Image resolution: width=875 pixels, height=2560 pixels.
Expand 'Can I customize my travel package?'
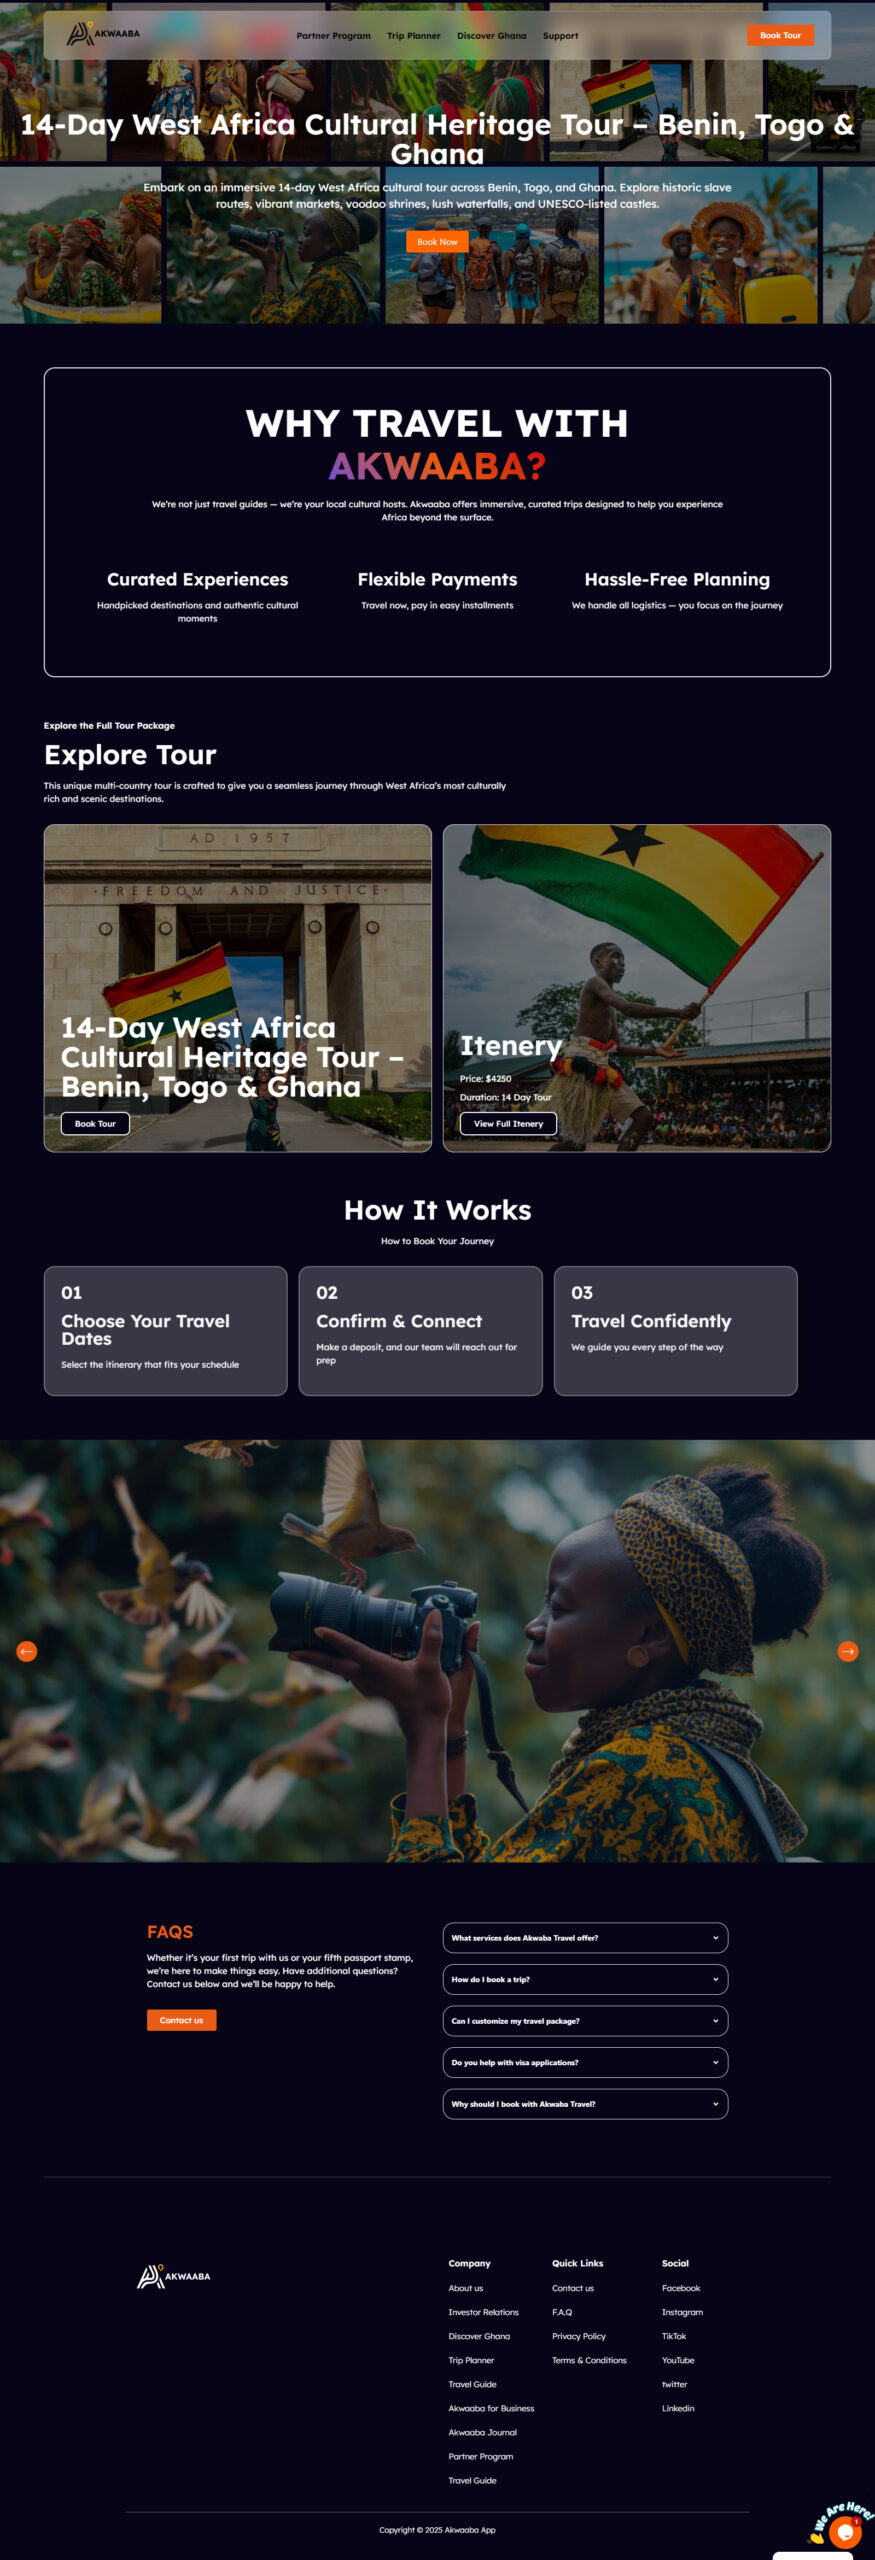(x=585, y=2020)
